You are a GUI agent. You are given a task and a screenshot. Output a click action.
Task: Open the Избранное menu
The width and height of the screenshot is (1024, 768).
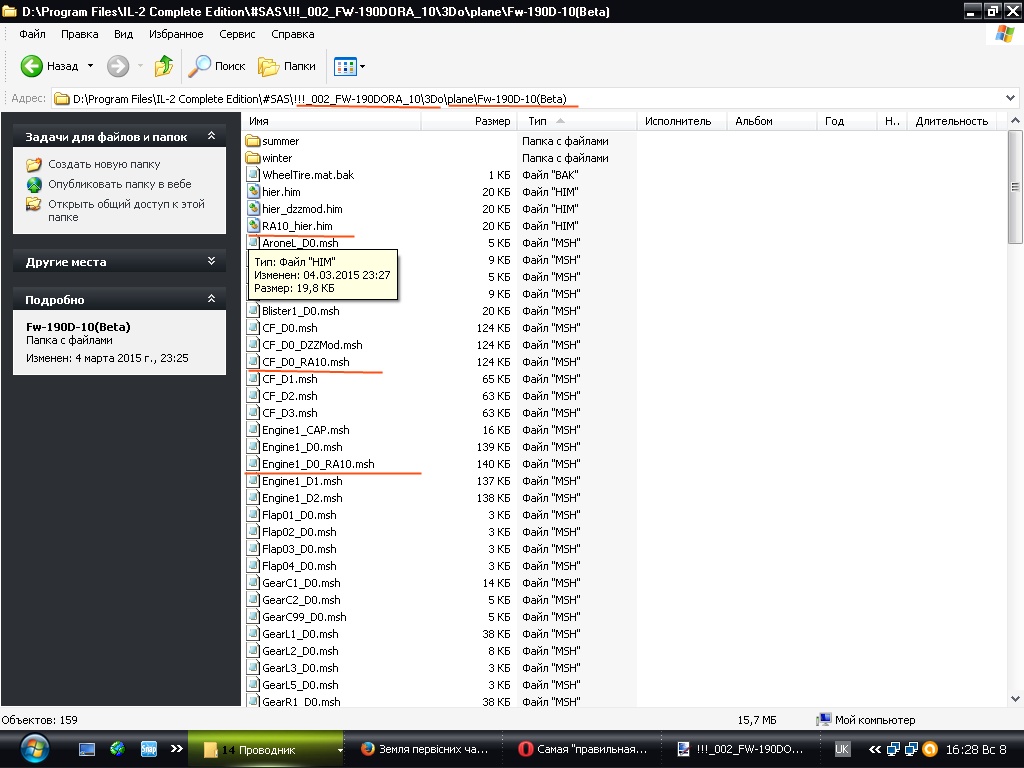tap(176, 34)
